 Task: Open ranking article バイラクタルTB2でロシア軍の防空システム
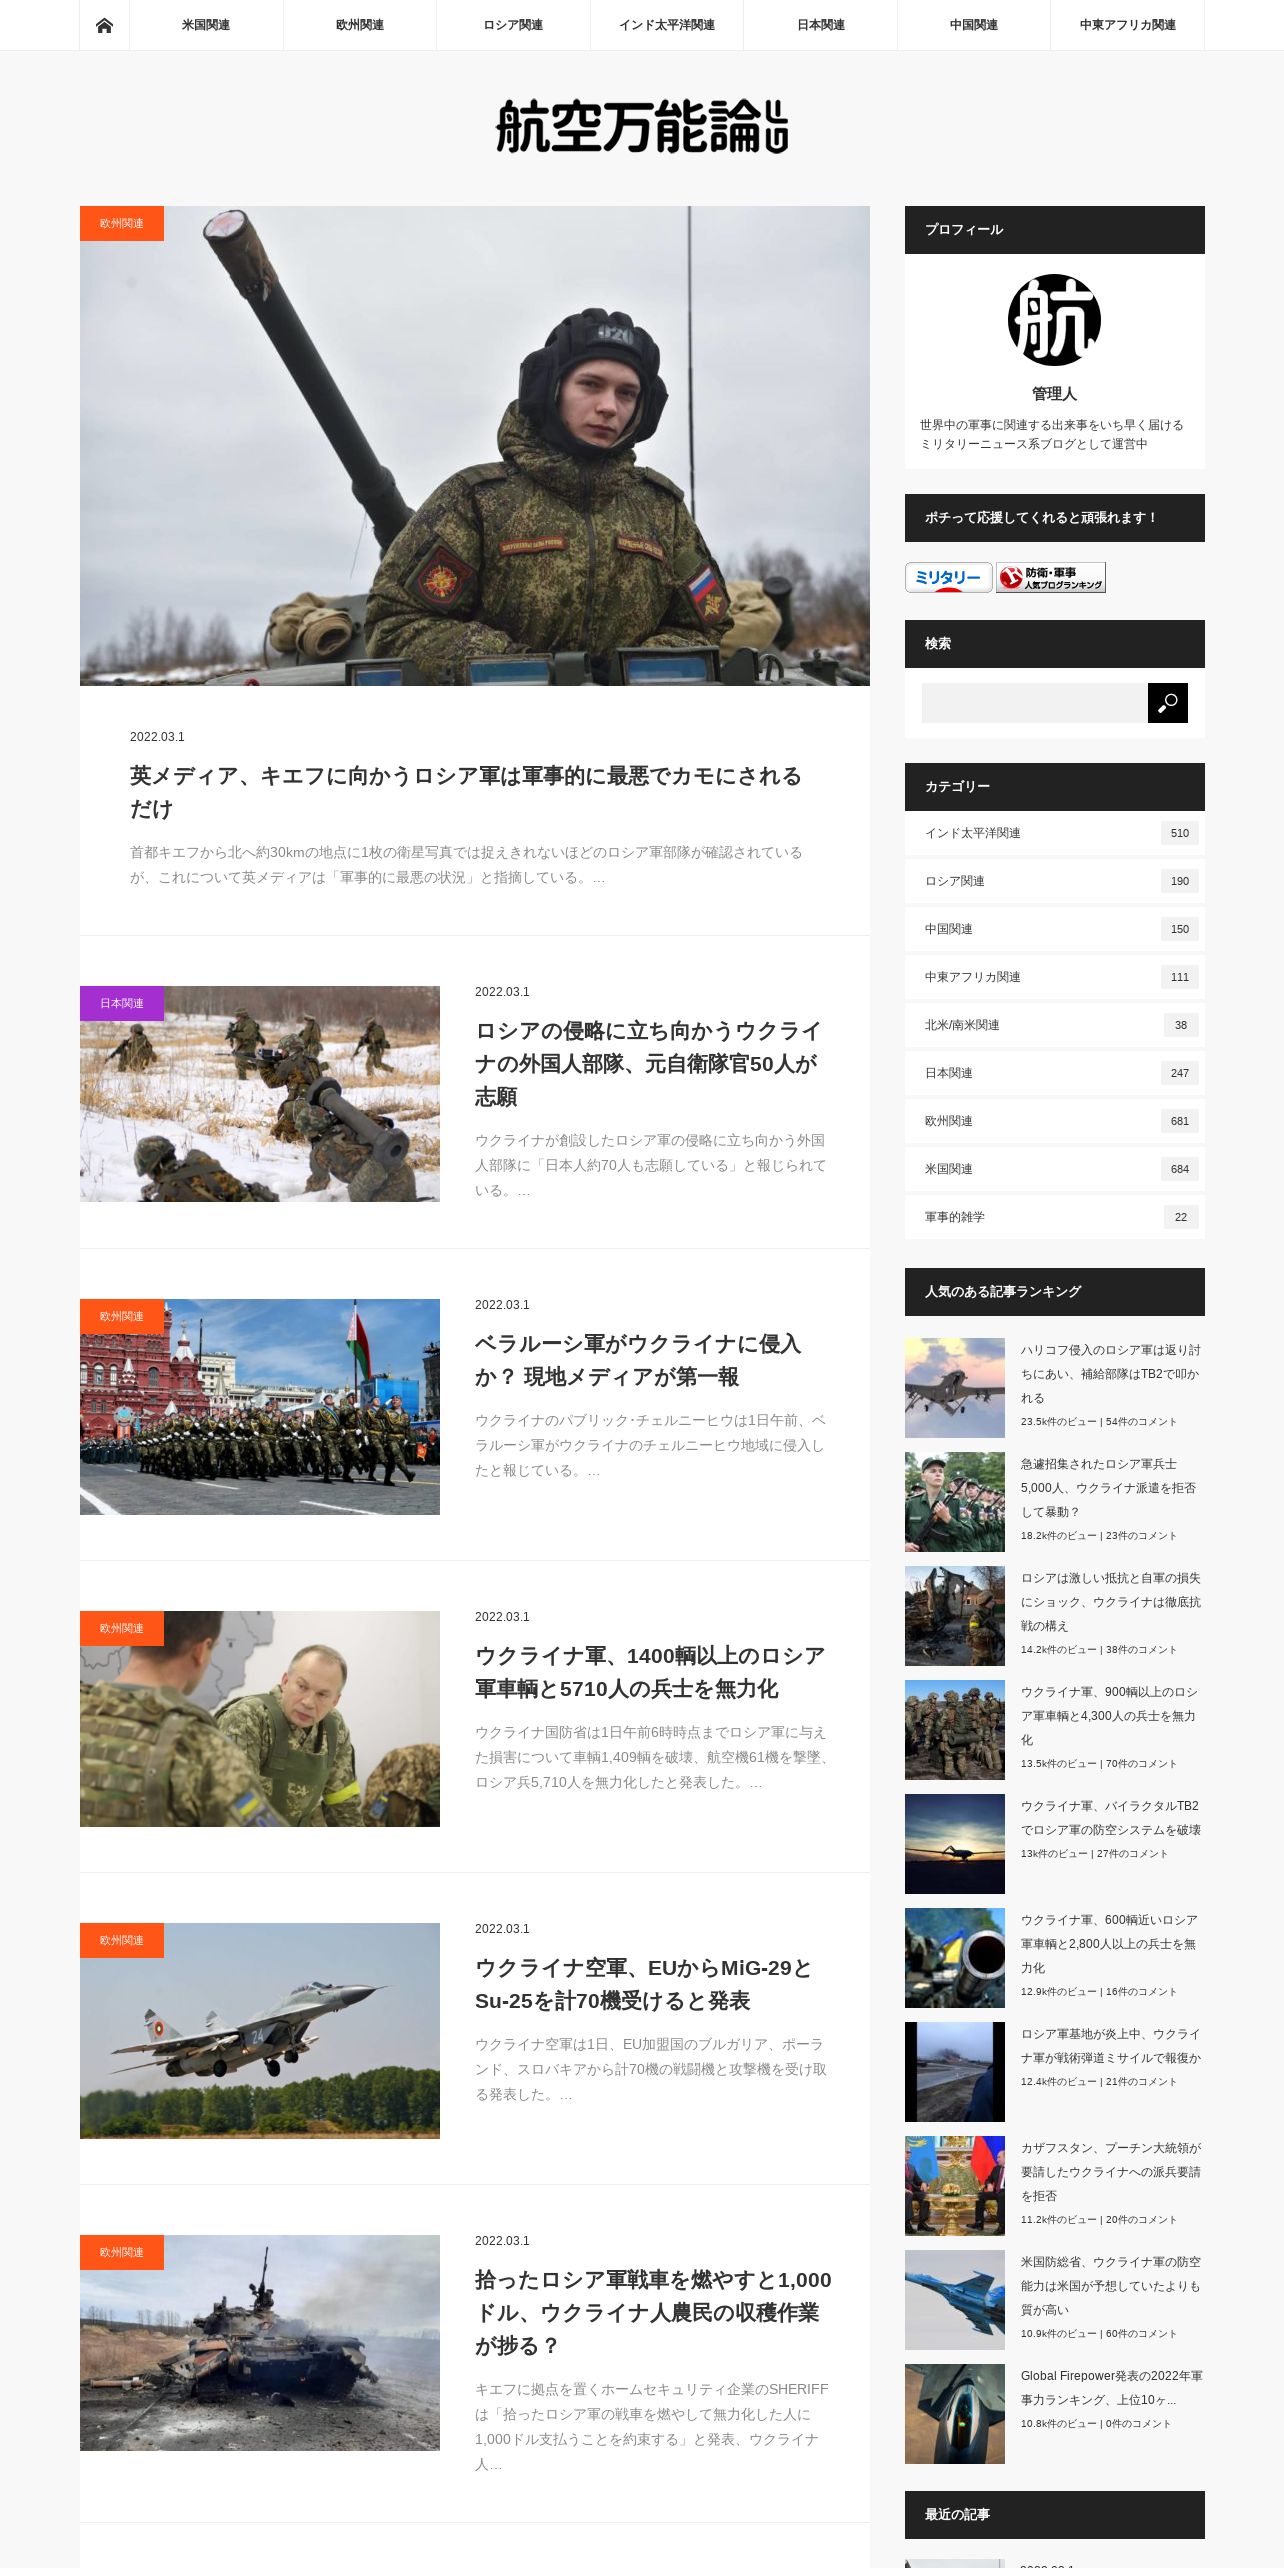pyautogui.click(x=1110, y=1818)
